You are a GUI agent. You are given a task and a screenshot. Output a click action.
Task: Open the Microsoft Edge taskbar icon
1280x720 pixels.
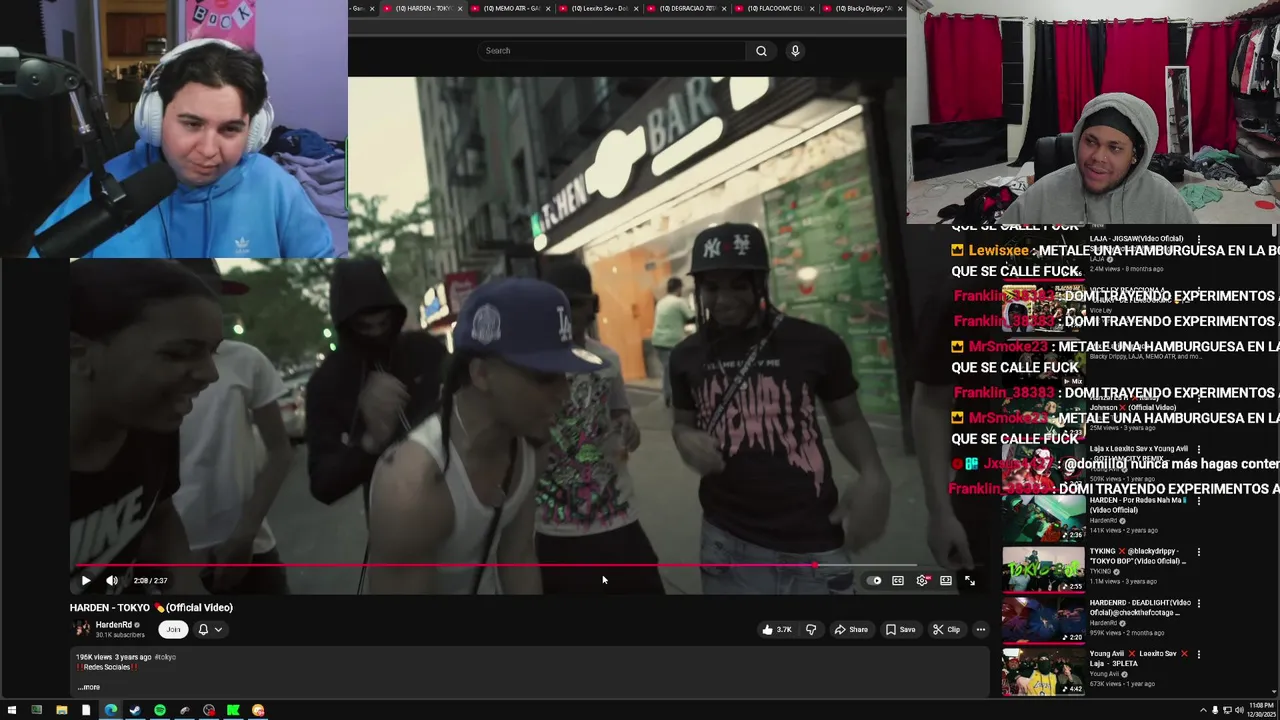[110, 710]
